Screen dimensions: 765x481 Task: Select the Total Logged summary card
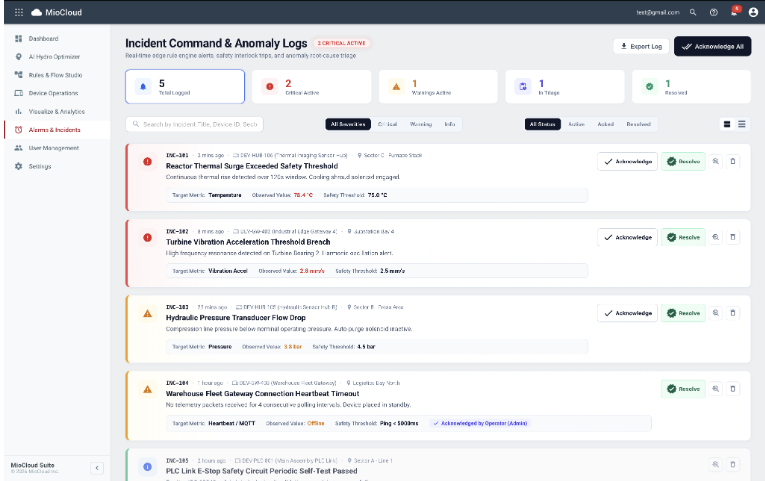[185, 86]
